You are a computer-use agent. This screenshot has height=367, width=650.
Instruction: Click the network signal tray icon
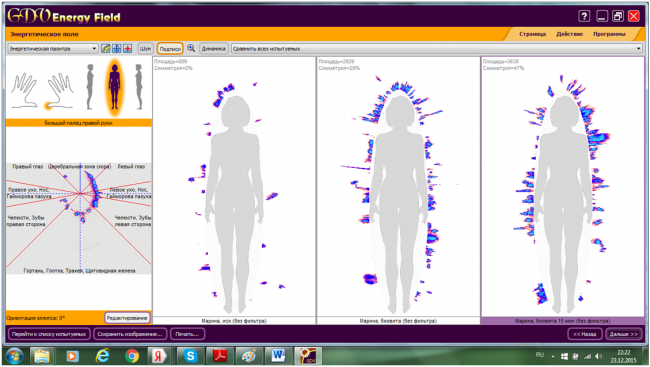click(x=587, y=356)
